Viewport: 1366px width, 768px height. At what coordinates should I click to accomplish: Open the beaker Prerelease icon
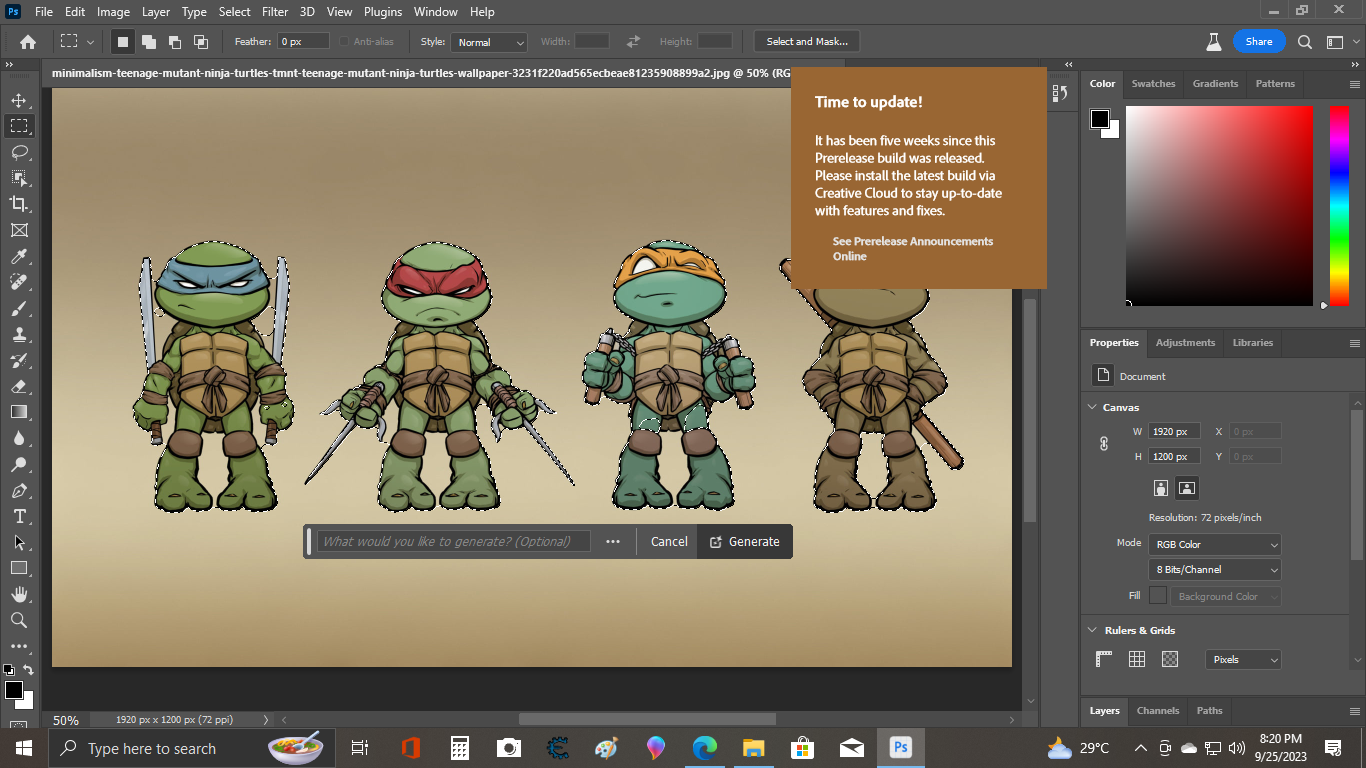click(x=1214, y=42)
